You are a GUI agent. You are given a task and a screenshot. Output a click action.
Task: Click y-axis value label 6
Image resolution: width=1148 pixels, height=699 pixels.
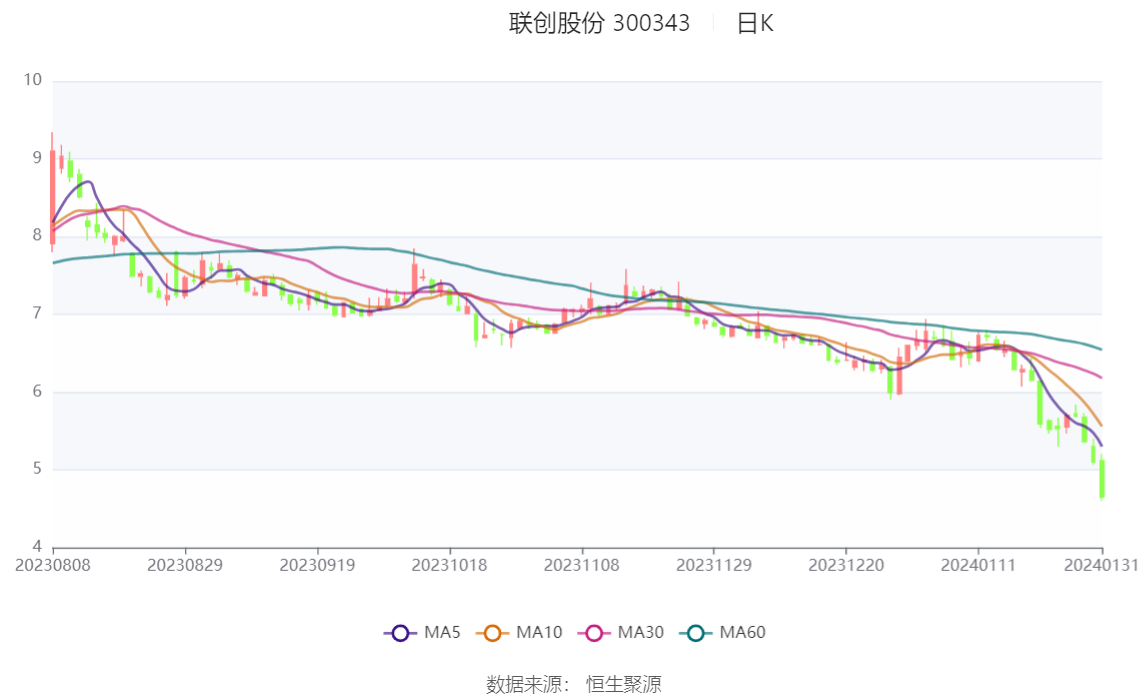tap(37, 391)
